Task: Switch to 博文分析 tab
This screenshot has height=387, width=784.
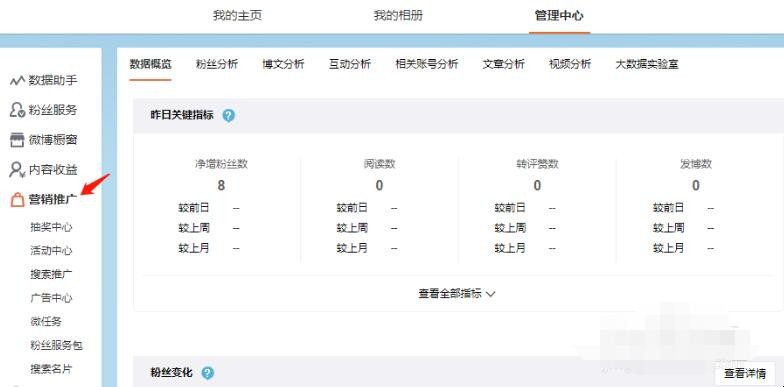Action: 284,64
